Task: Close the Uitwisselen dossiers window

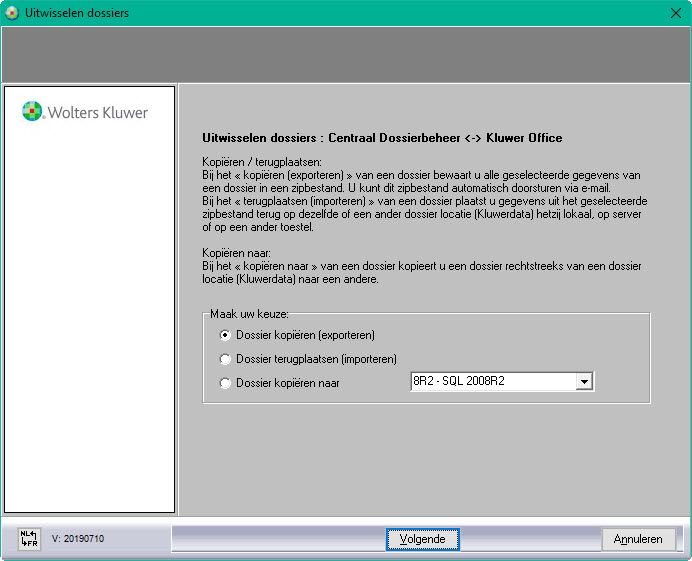Action: click(x=674, y=13)
